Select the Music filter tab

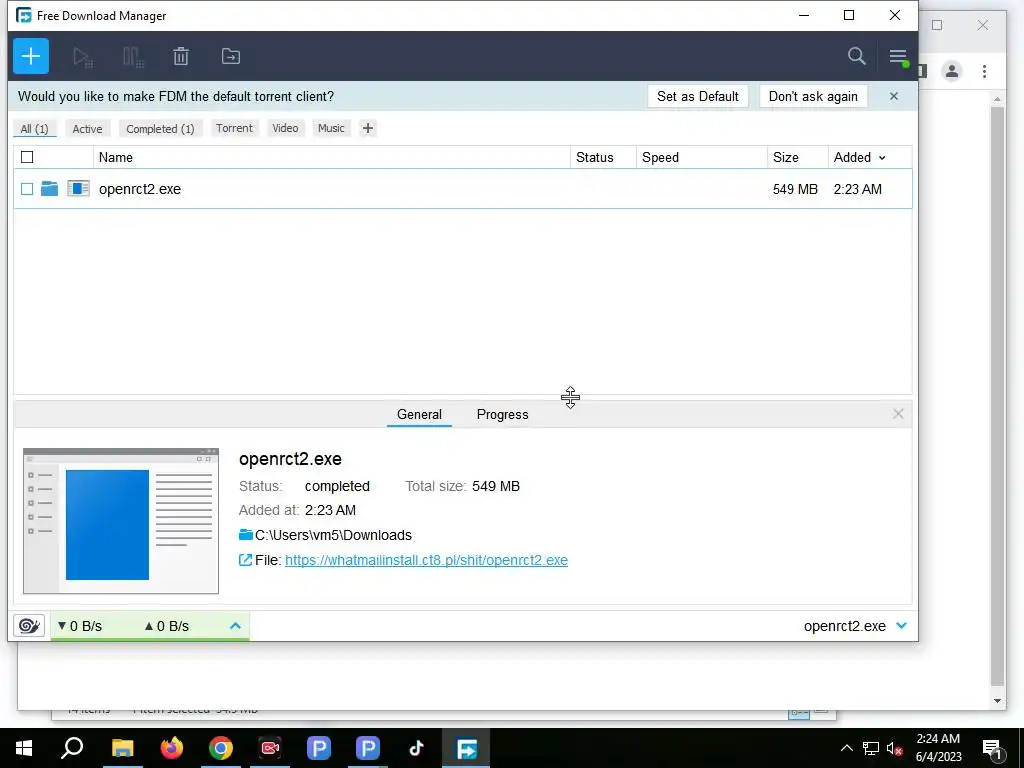[x=331, y=128]
